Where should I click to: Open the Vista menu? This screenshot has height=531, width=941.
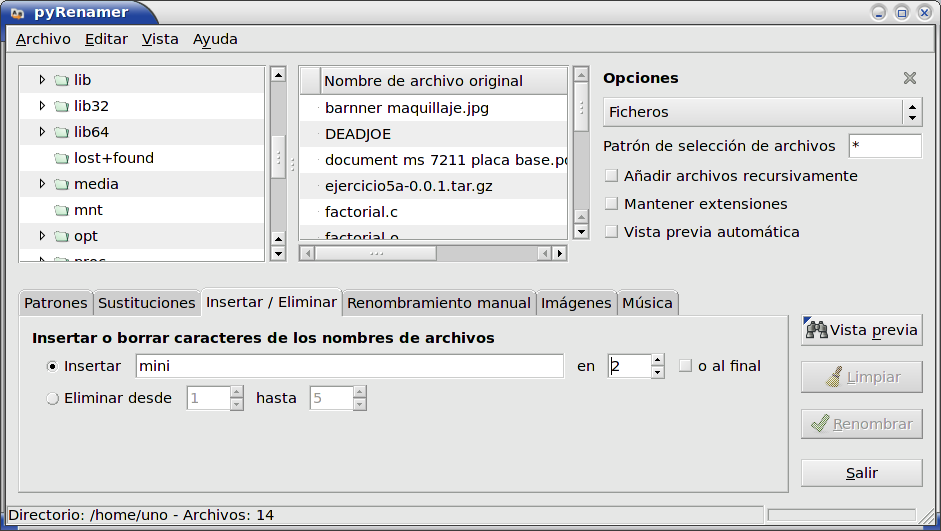[160, 39]
